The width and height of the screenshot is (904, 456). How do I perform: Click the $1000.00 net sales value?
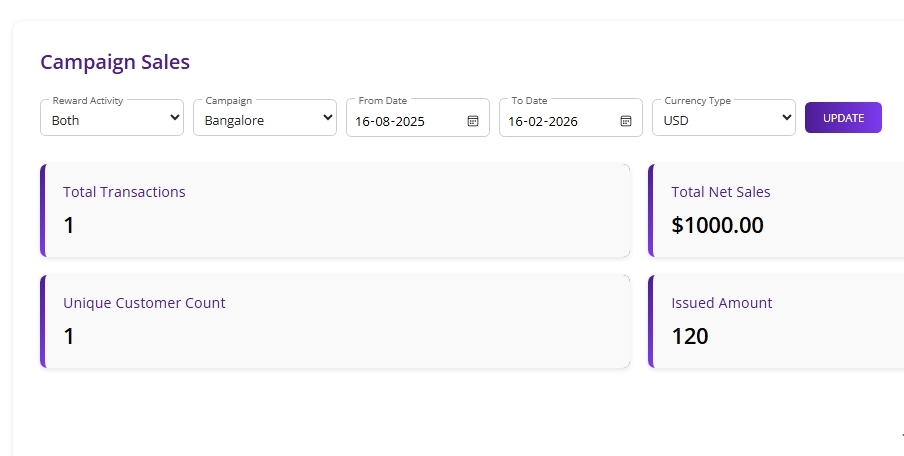[717, 225]
